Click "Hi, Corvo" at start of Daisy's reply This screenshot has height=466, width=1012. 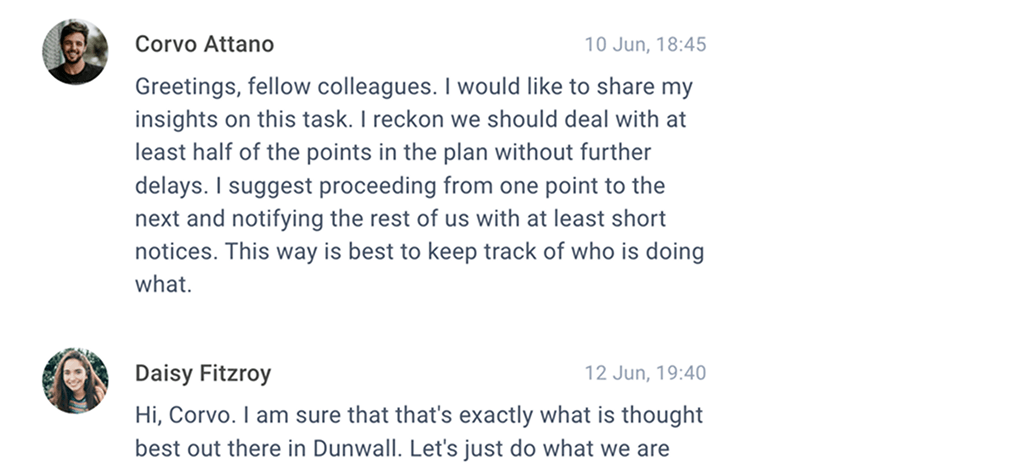point(170,414)
